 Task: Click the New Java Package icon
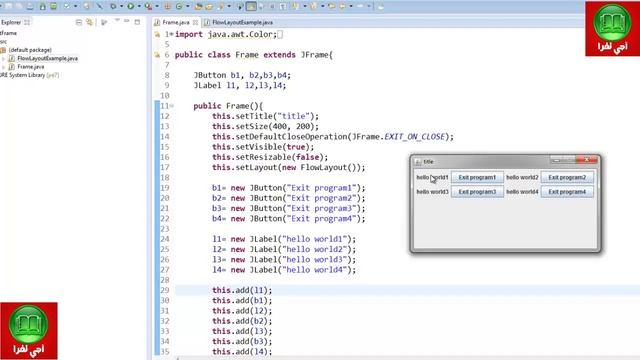coord(167,6)
